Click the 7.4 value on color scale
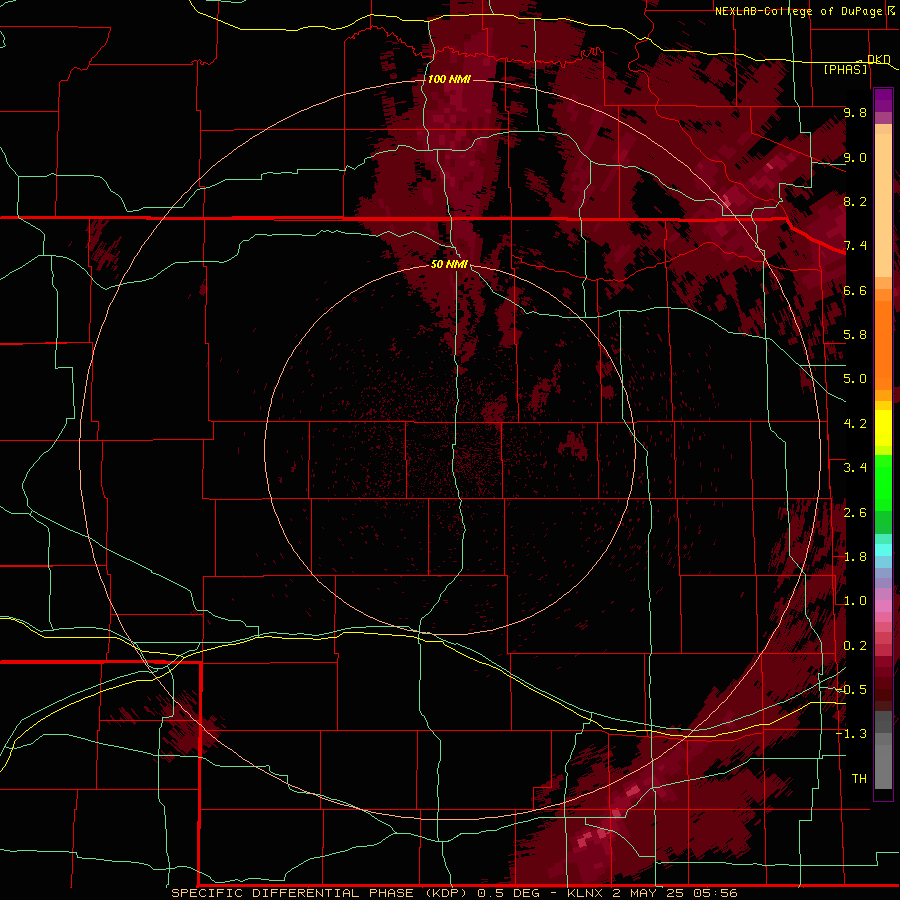Screen dimensions: 900x900 coord(855,246)
